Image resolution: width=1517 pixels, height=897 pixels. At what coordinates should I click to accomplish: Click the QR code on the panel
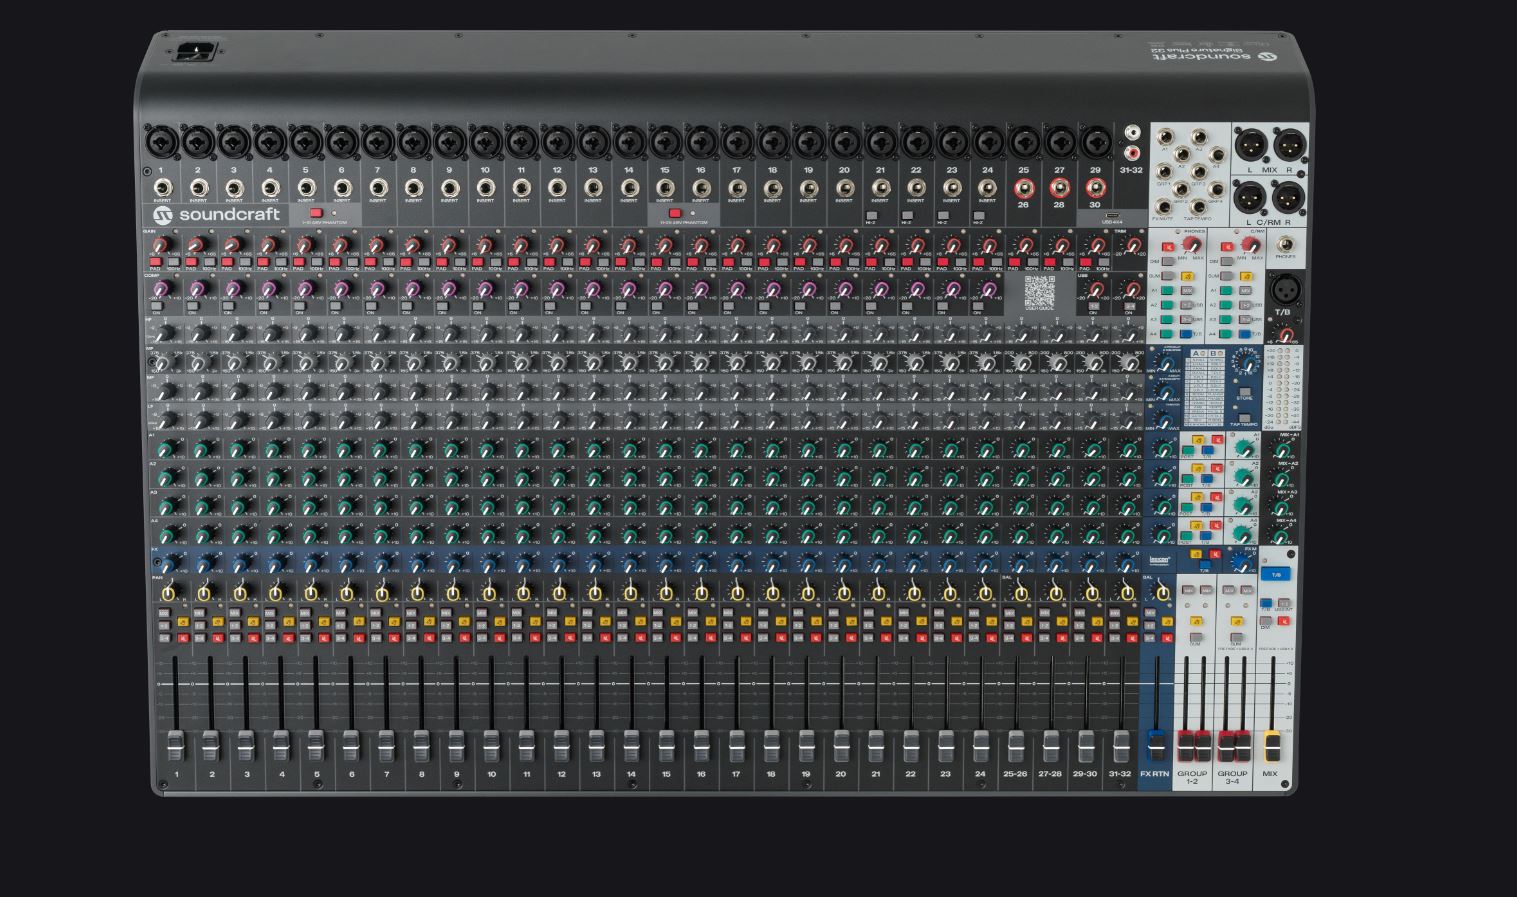[1040, 292]
